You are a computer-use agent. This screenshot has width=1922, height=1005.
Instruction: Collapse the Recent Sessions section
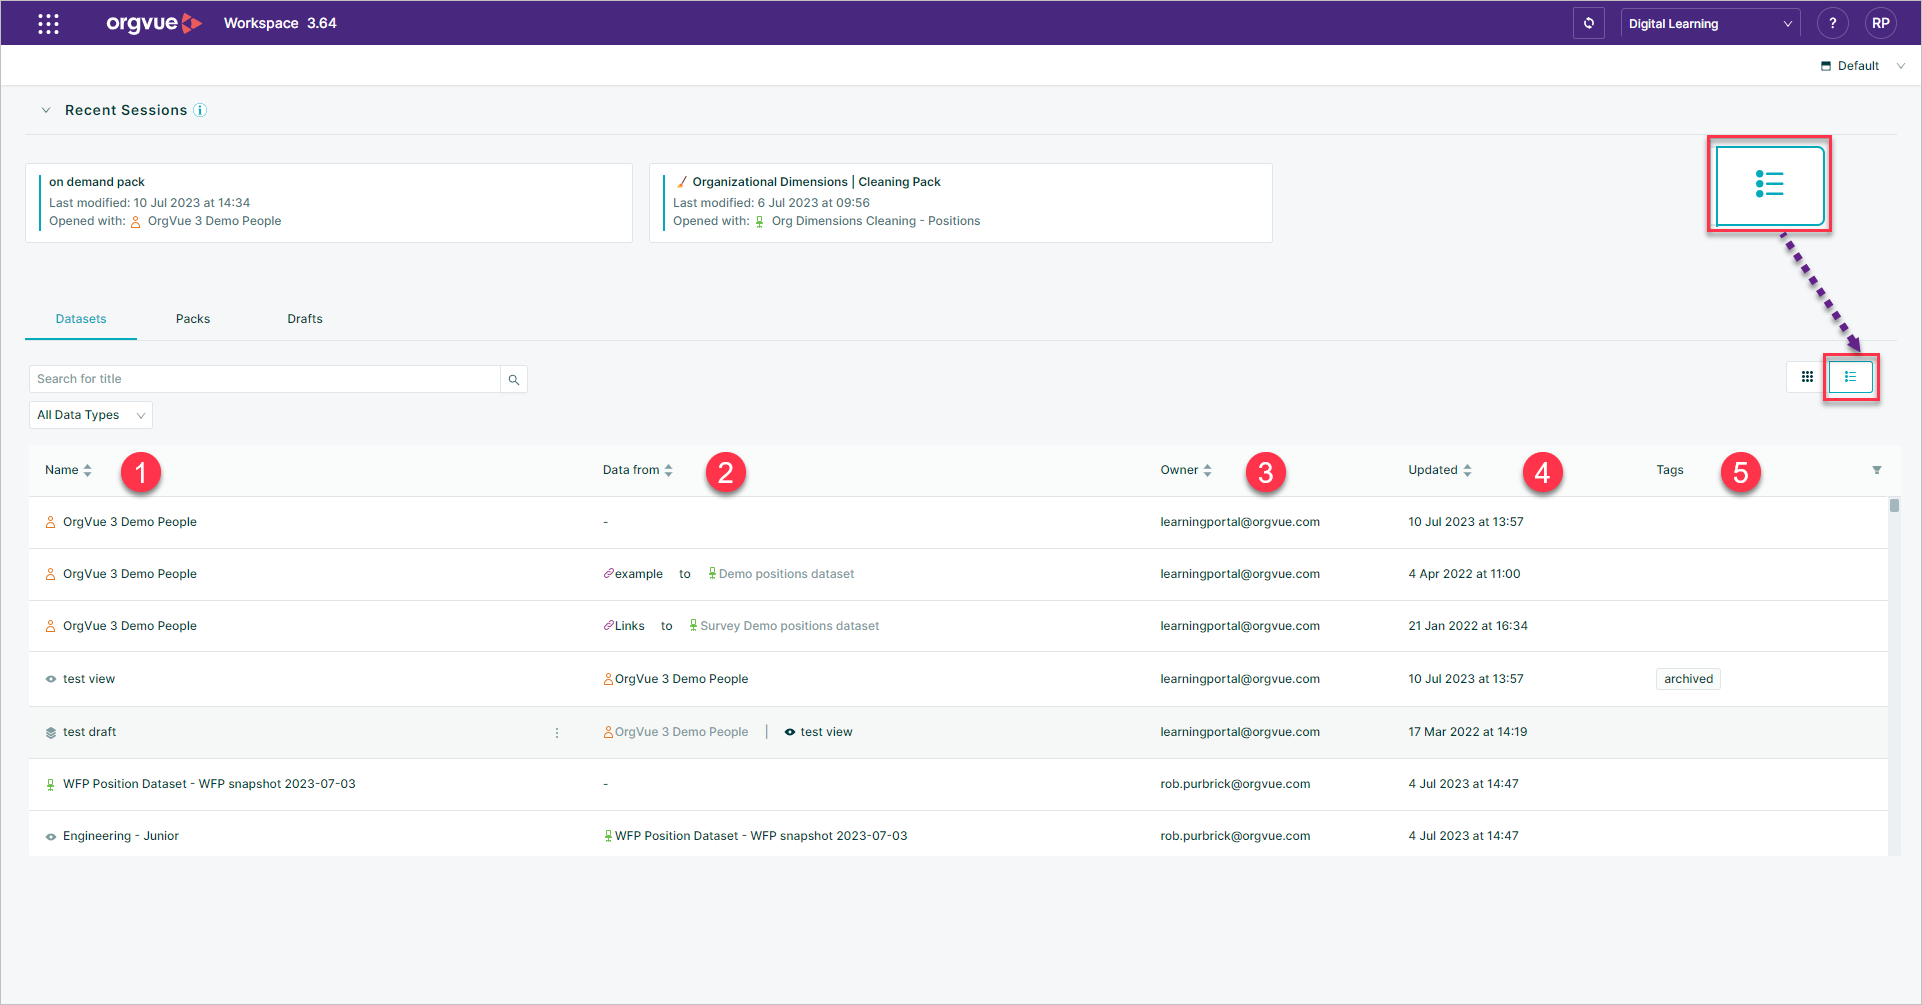[45, 110]
